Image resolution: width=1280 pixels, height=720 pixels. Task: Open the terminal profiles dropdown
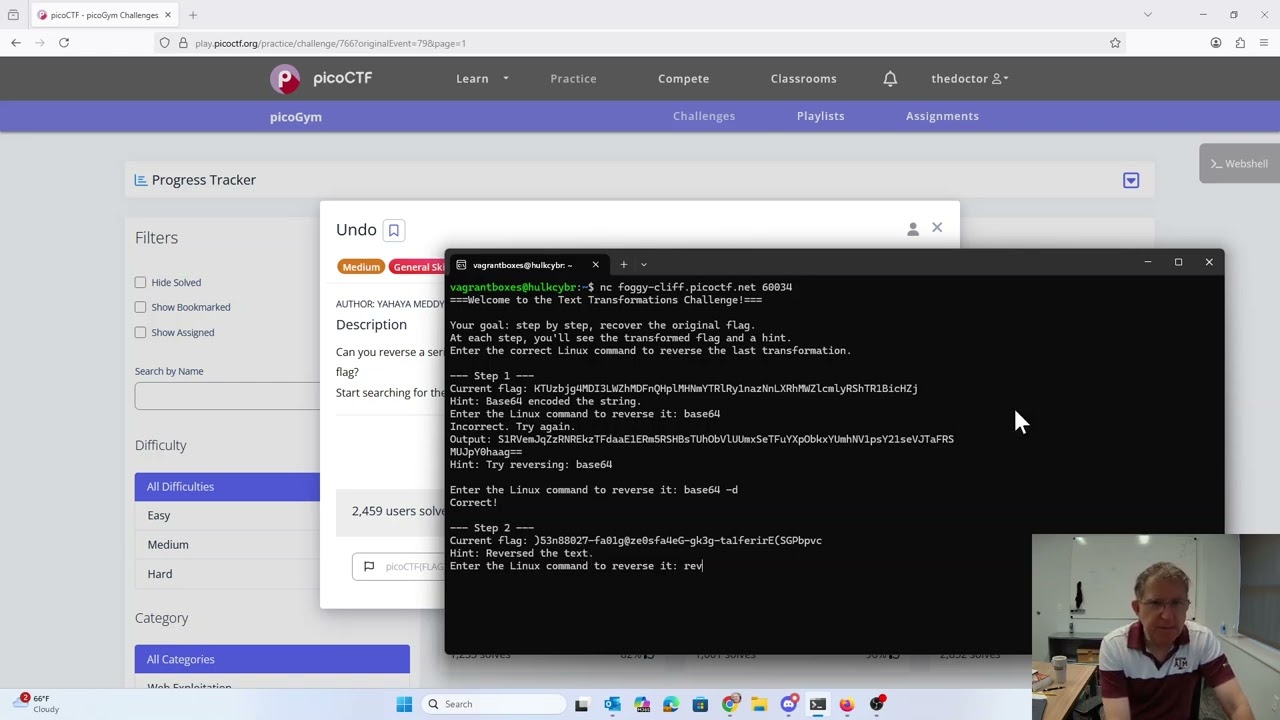(x=644, y=265)
